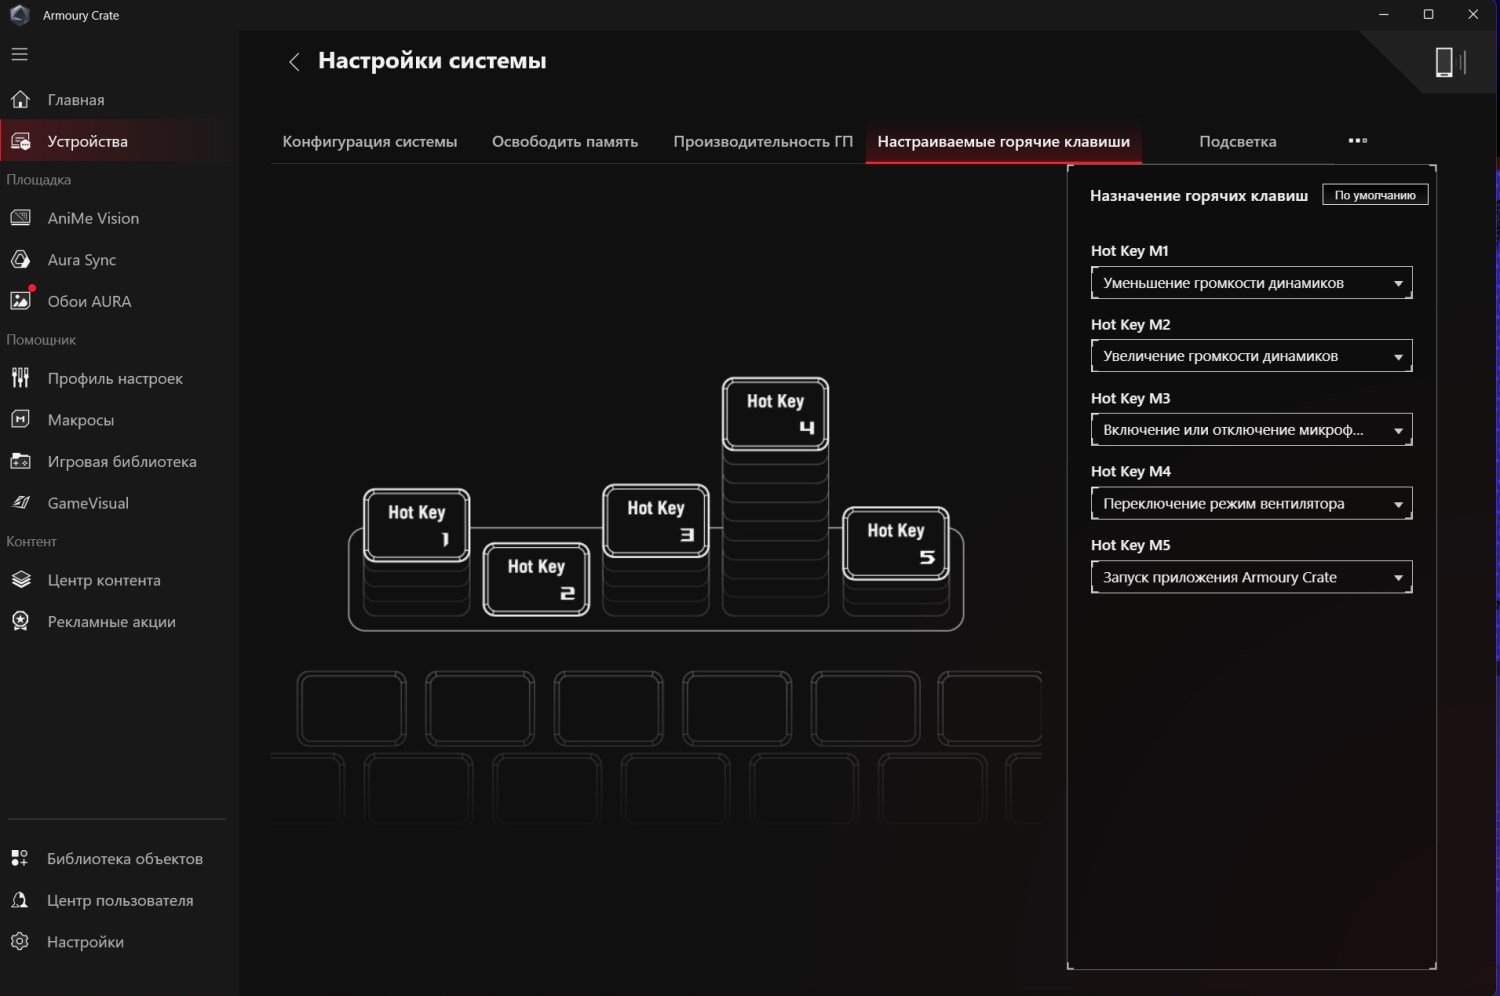The width and height of the screenshot is (1500, 996).
Task: Toggle the hamburger menu icon
Action: [20, 54]
